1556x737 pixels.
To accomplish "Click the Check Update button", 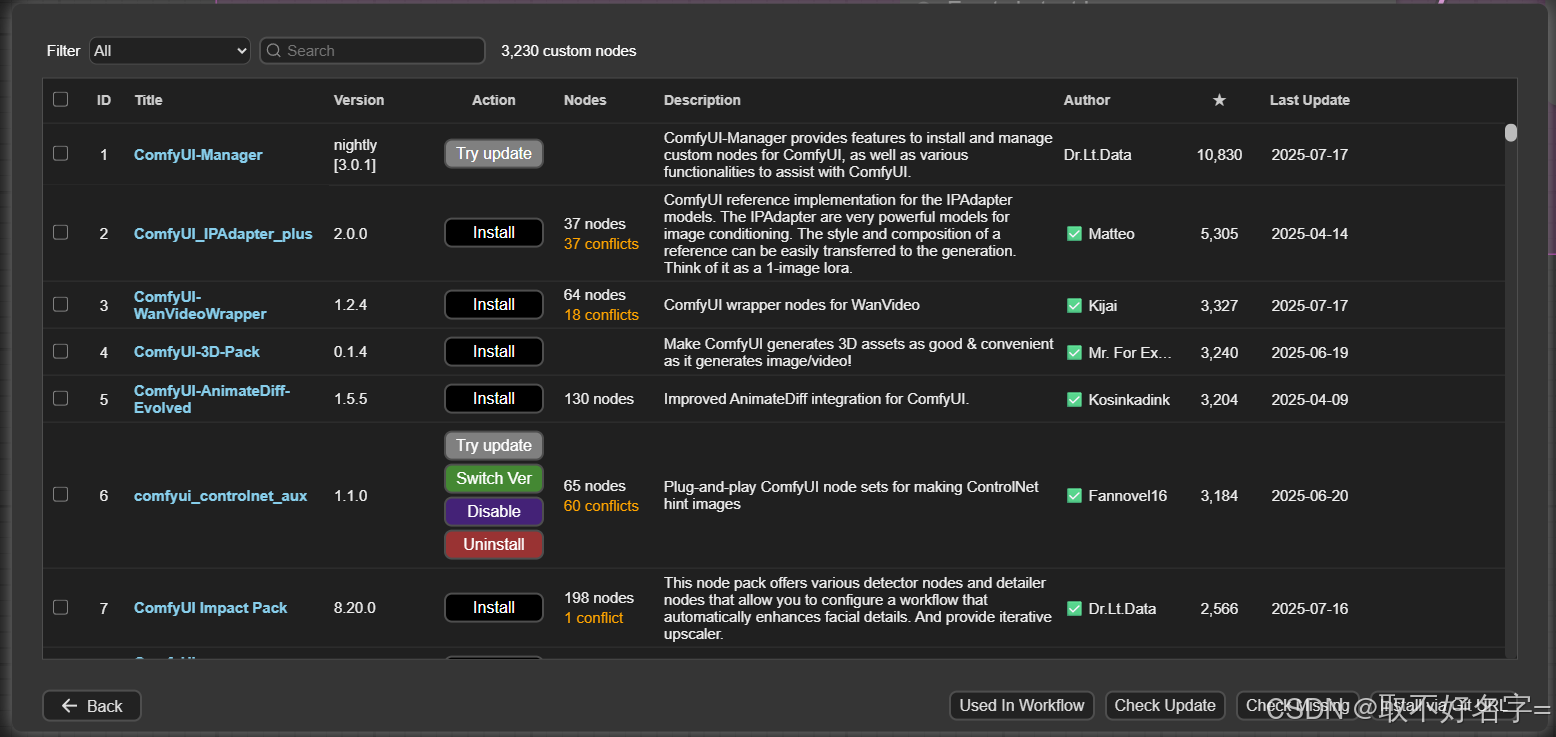I will [x=1165, y=706].
